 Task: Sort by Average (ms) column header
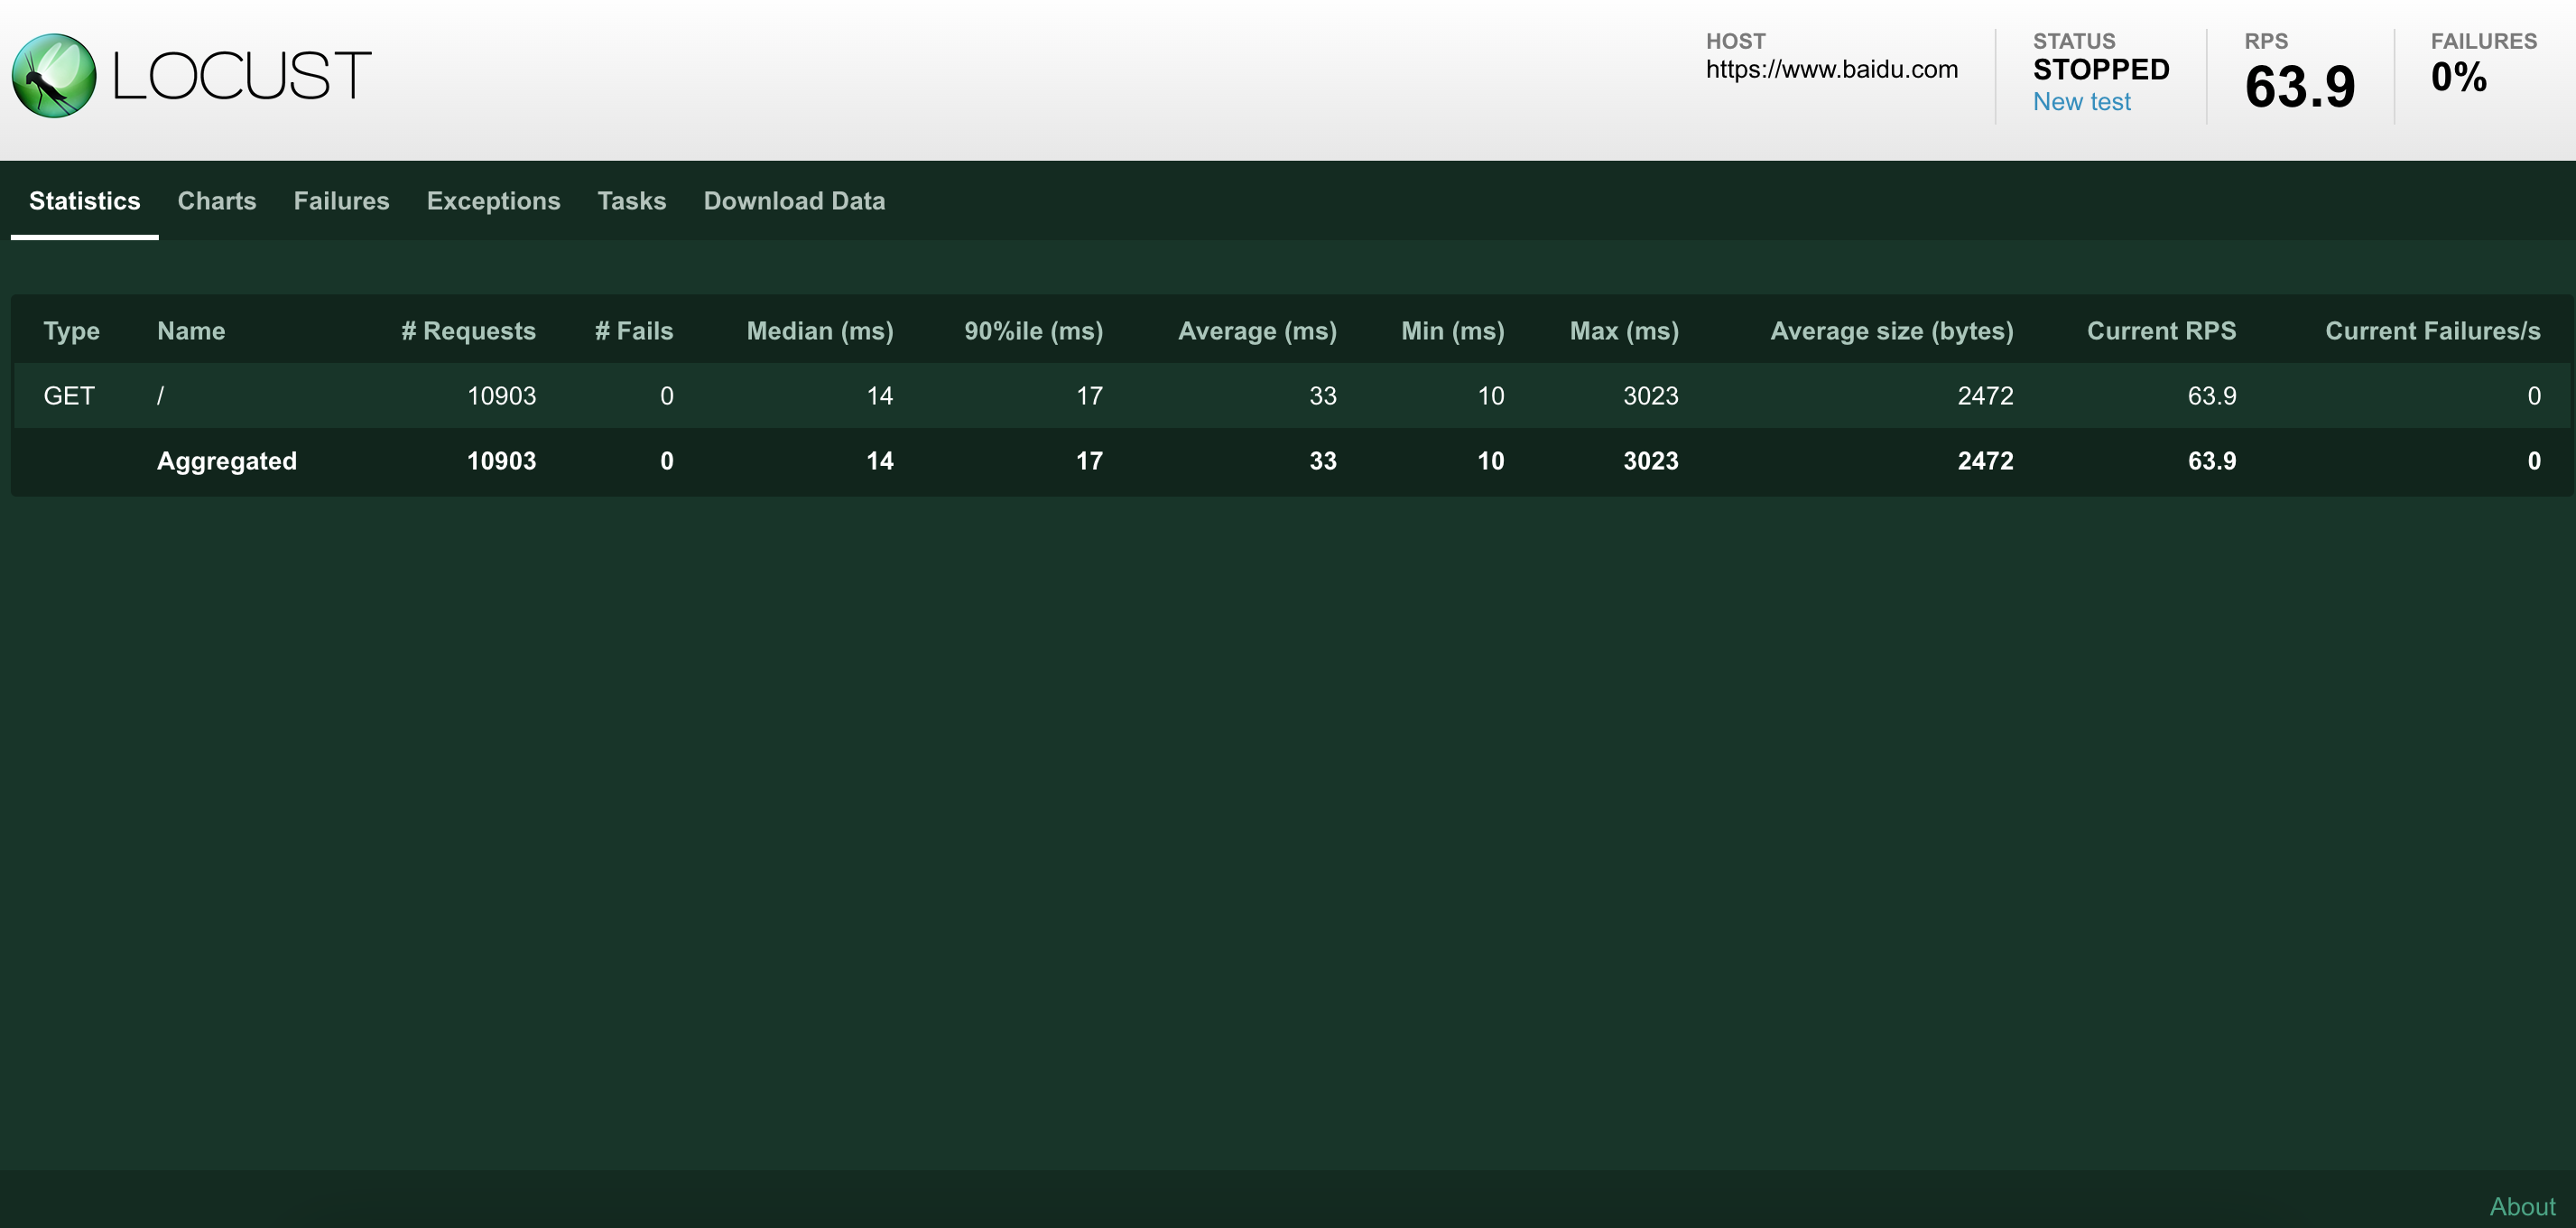[1257, 331]
